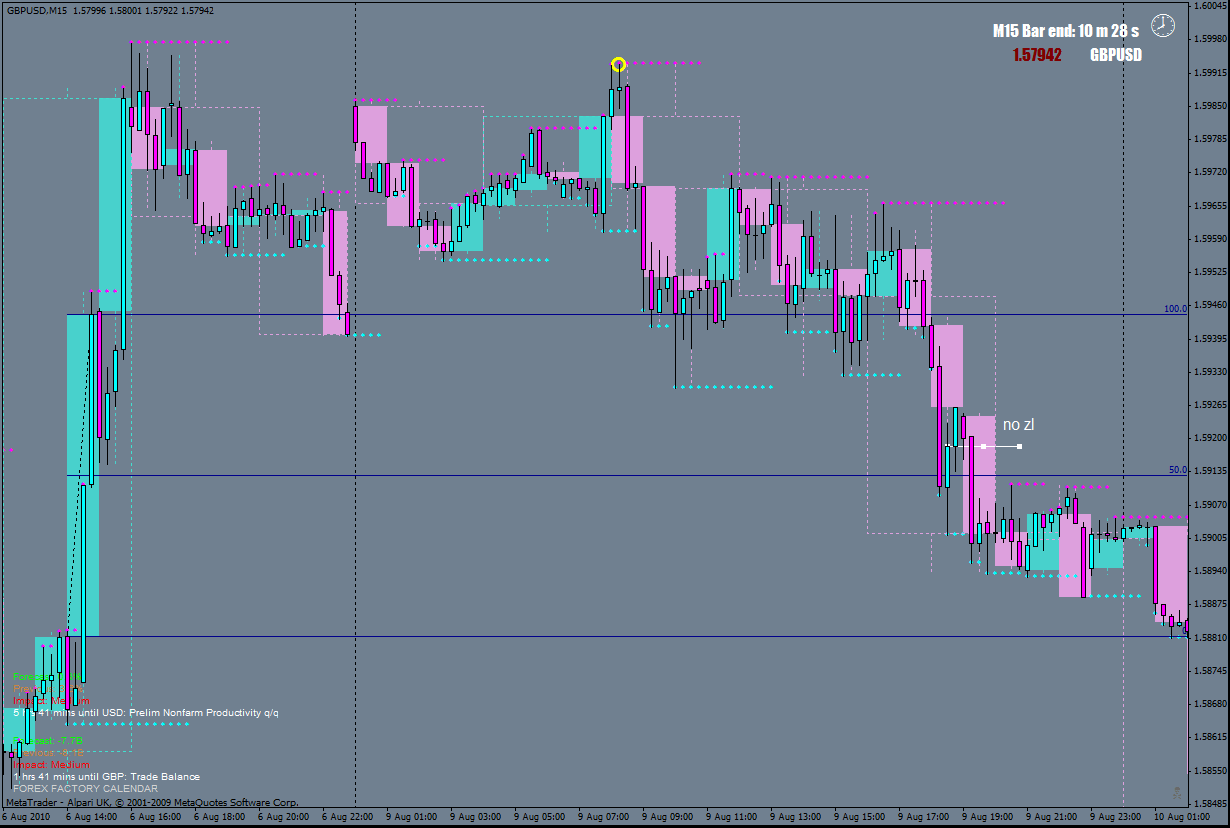1230x828 pixels.
Task: Click the 'FOREX FACTORY CALENDAR' label
Action: click(85, 789)
